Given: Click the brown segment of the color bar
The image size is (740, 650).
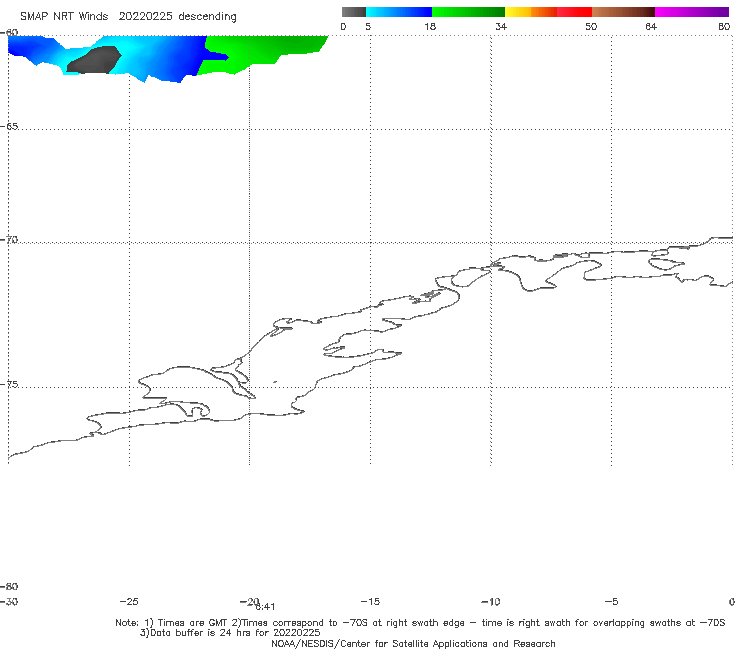Looking at the screenshot, I should (x=623, y=12).
